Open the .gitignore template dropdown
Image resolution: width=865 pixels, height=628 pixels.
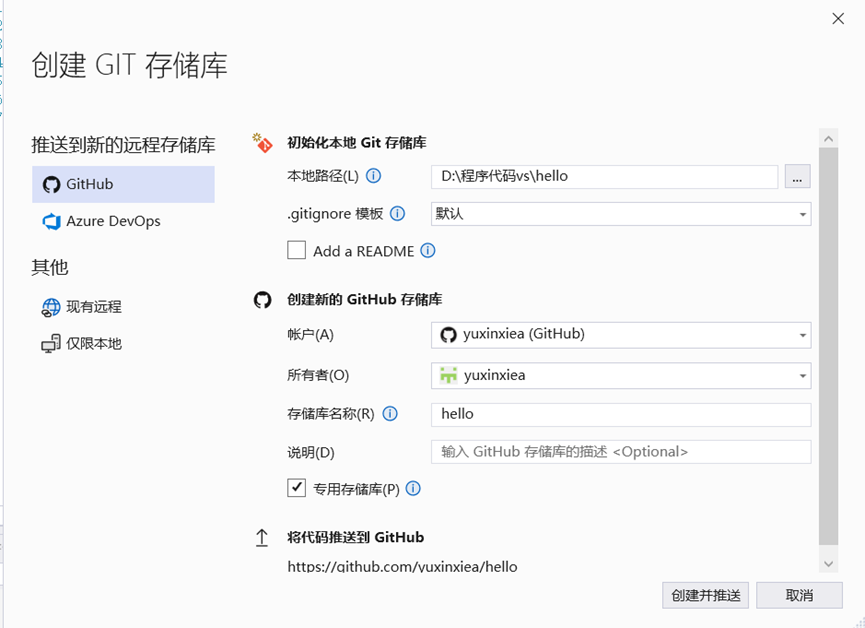[x=621, y=214]
